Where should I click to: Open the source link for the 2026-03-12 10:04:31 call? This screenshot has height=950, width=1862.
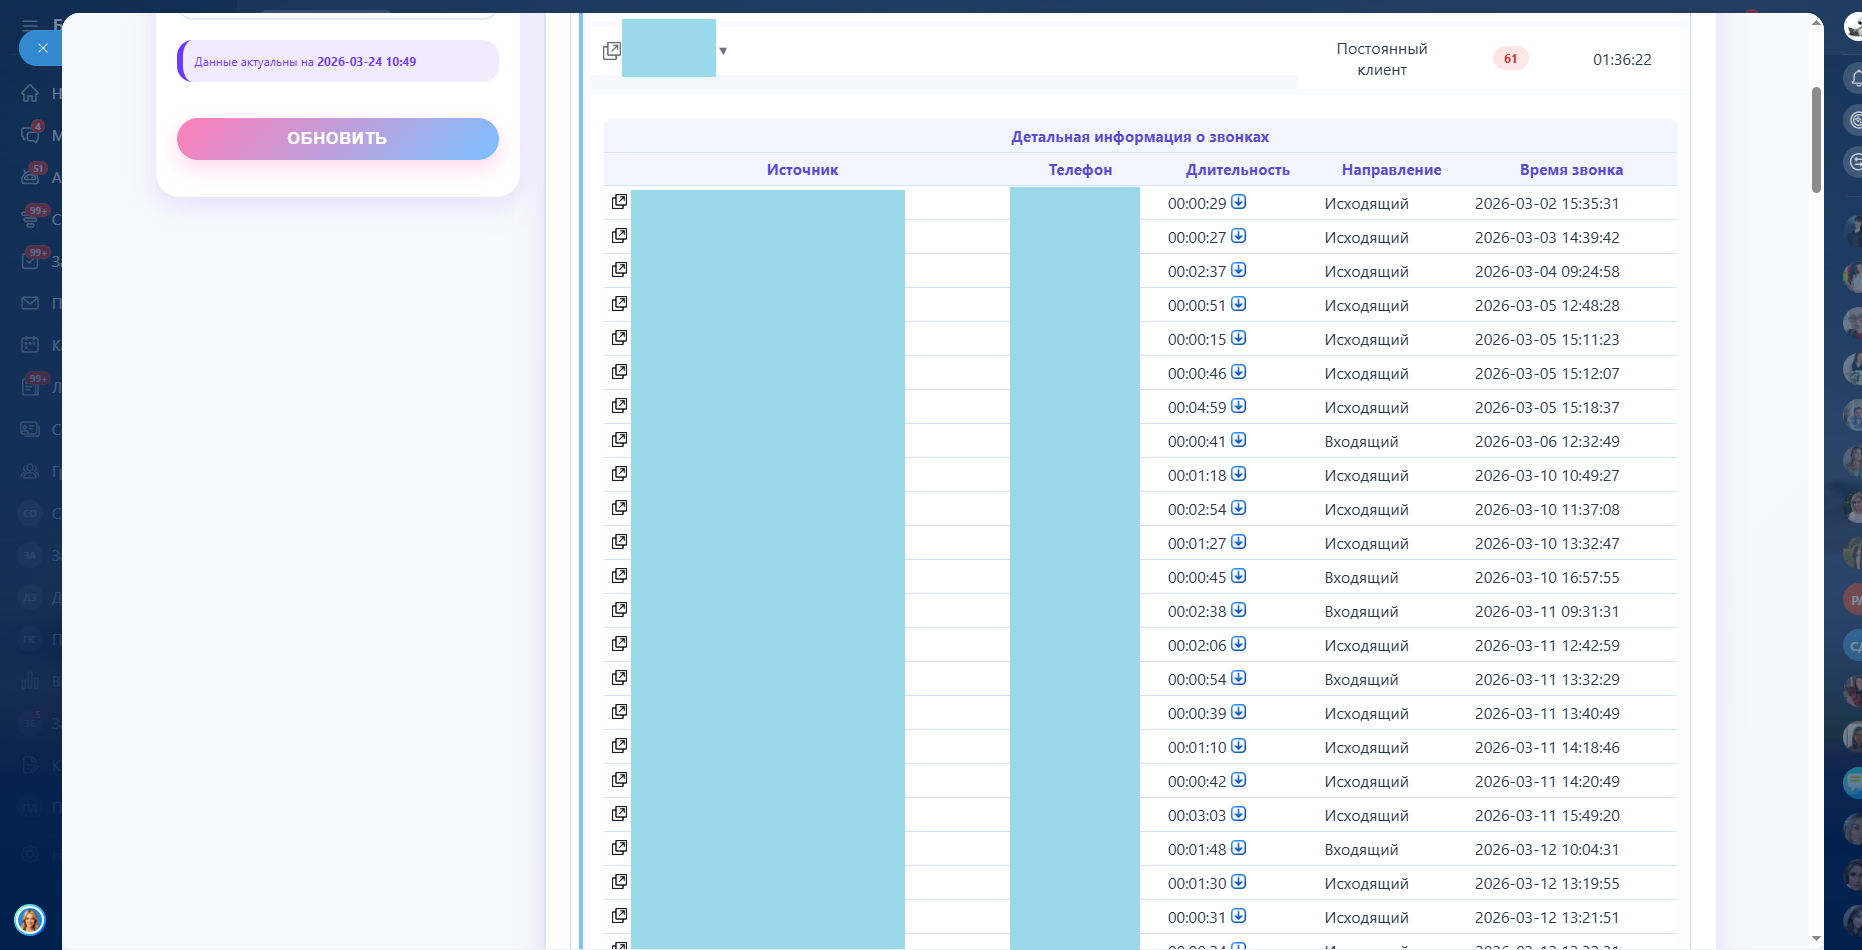point(619,848)
